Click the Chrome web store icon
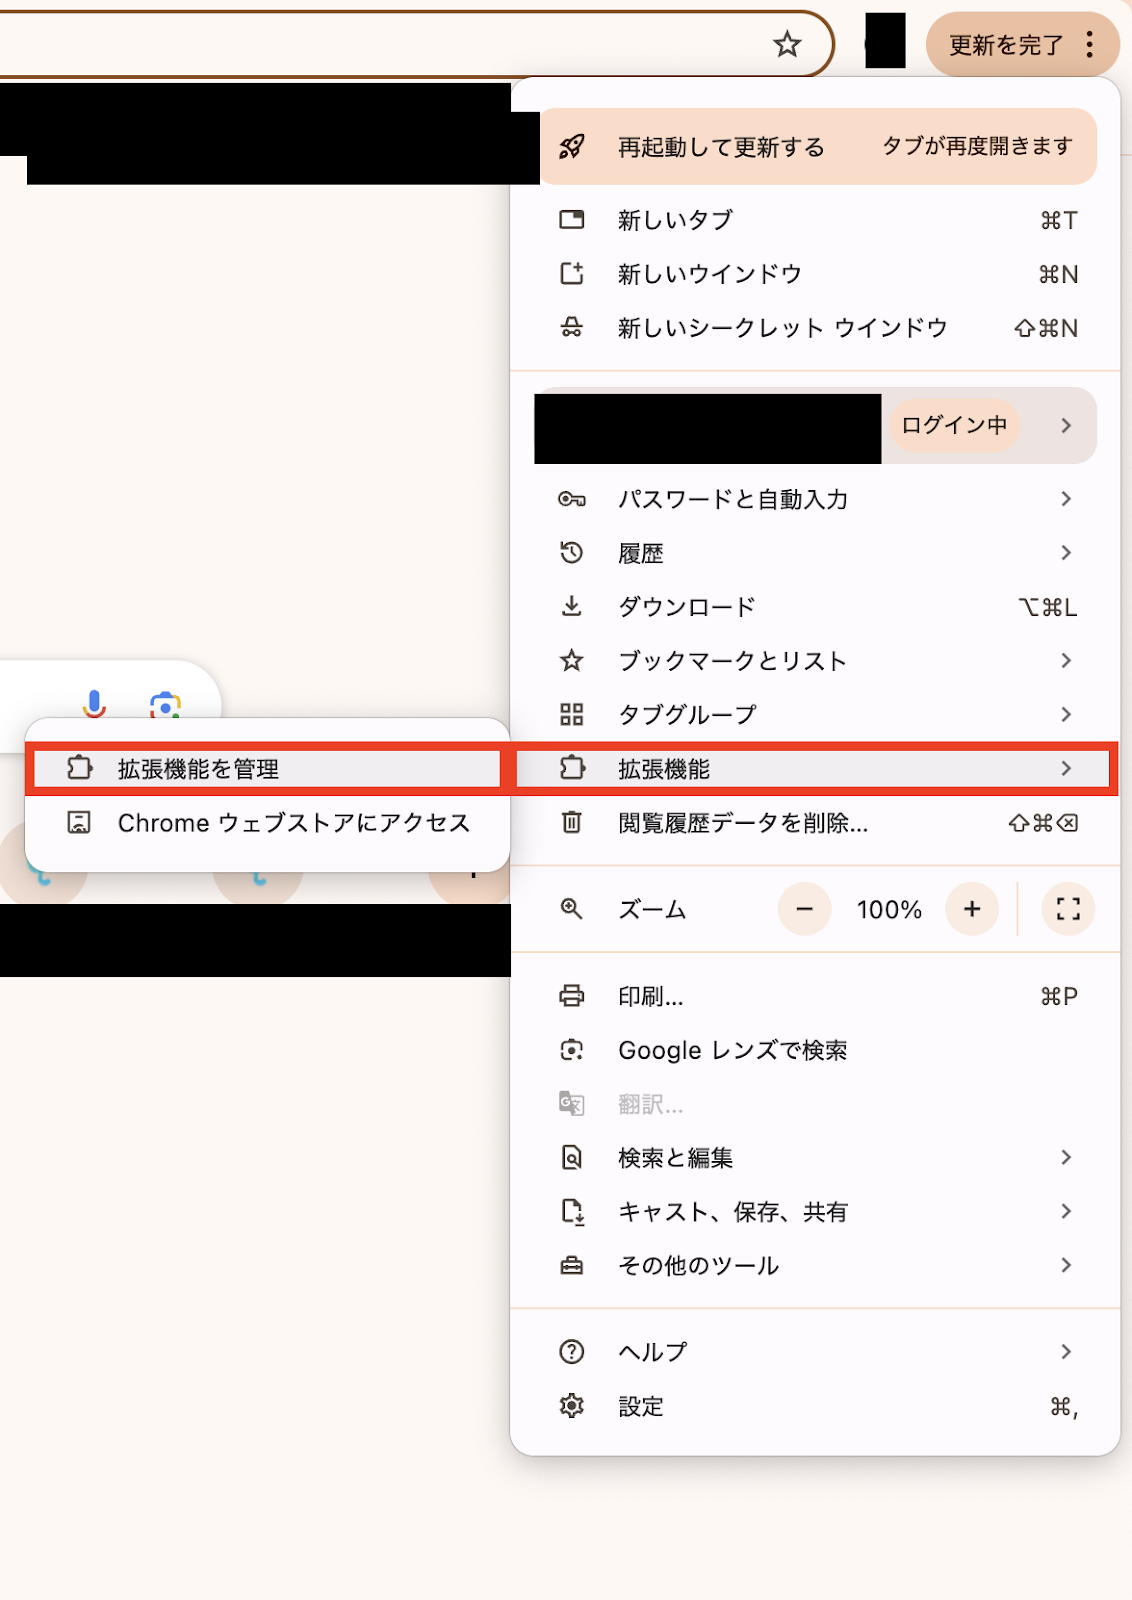This screenshot has width=1132, height=1600. [x=79, y=822]
